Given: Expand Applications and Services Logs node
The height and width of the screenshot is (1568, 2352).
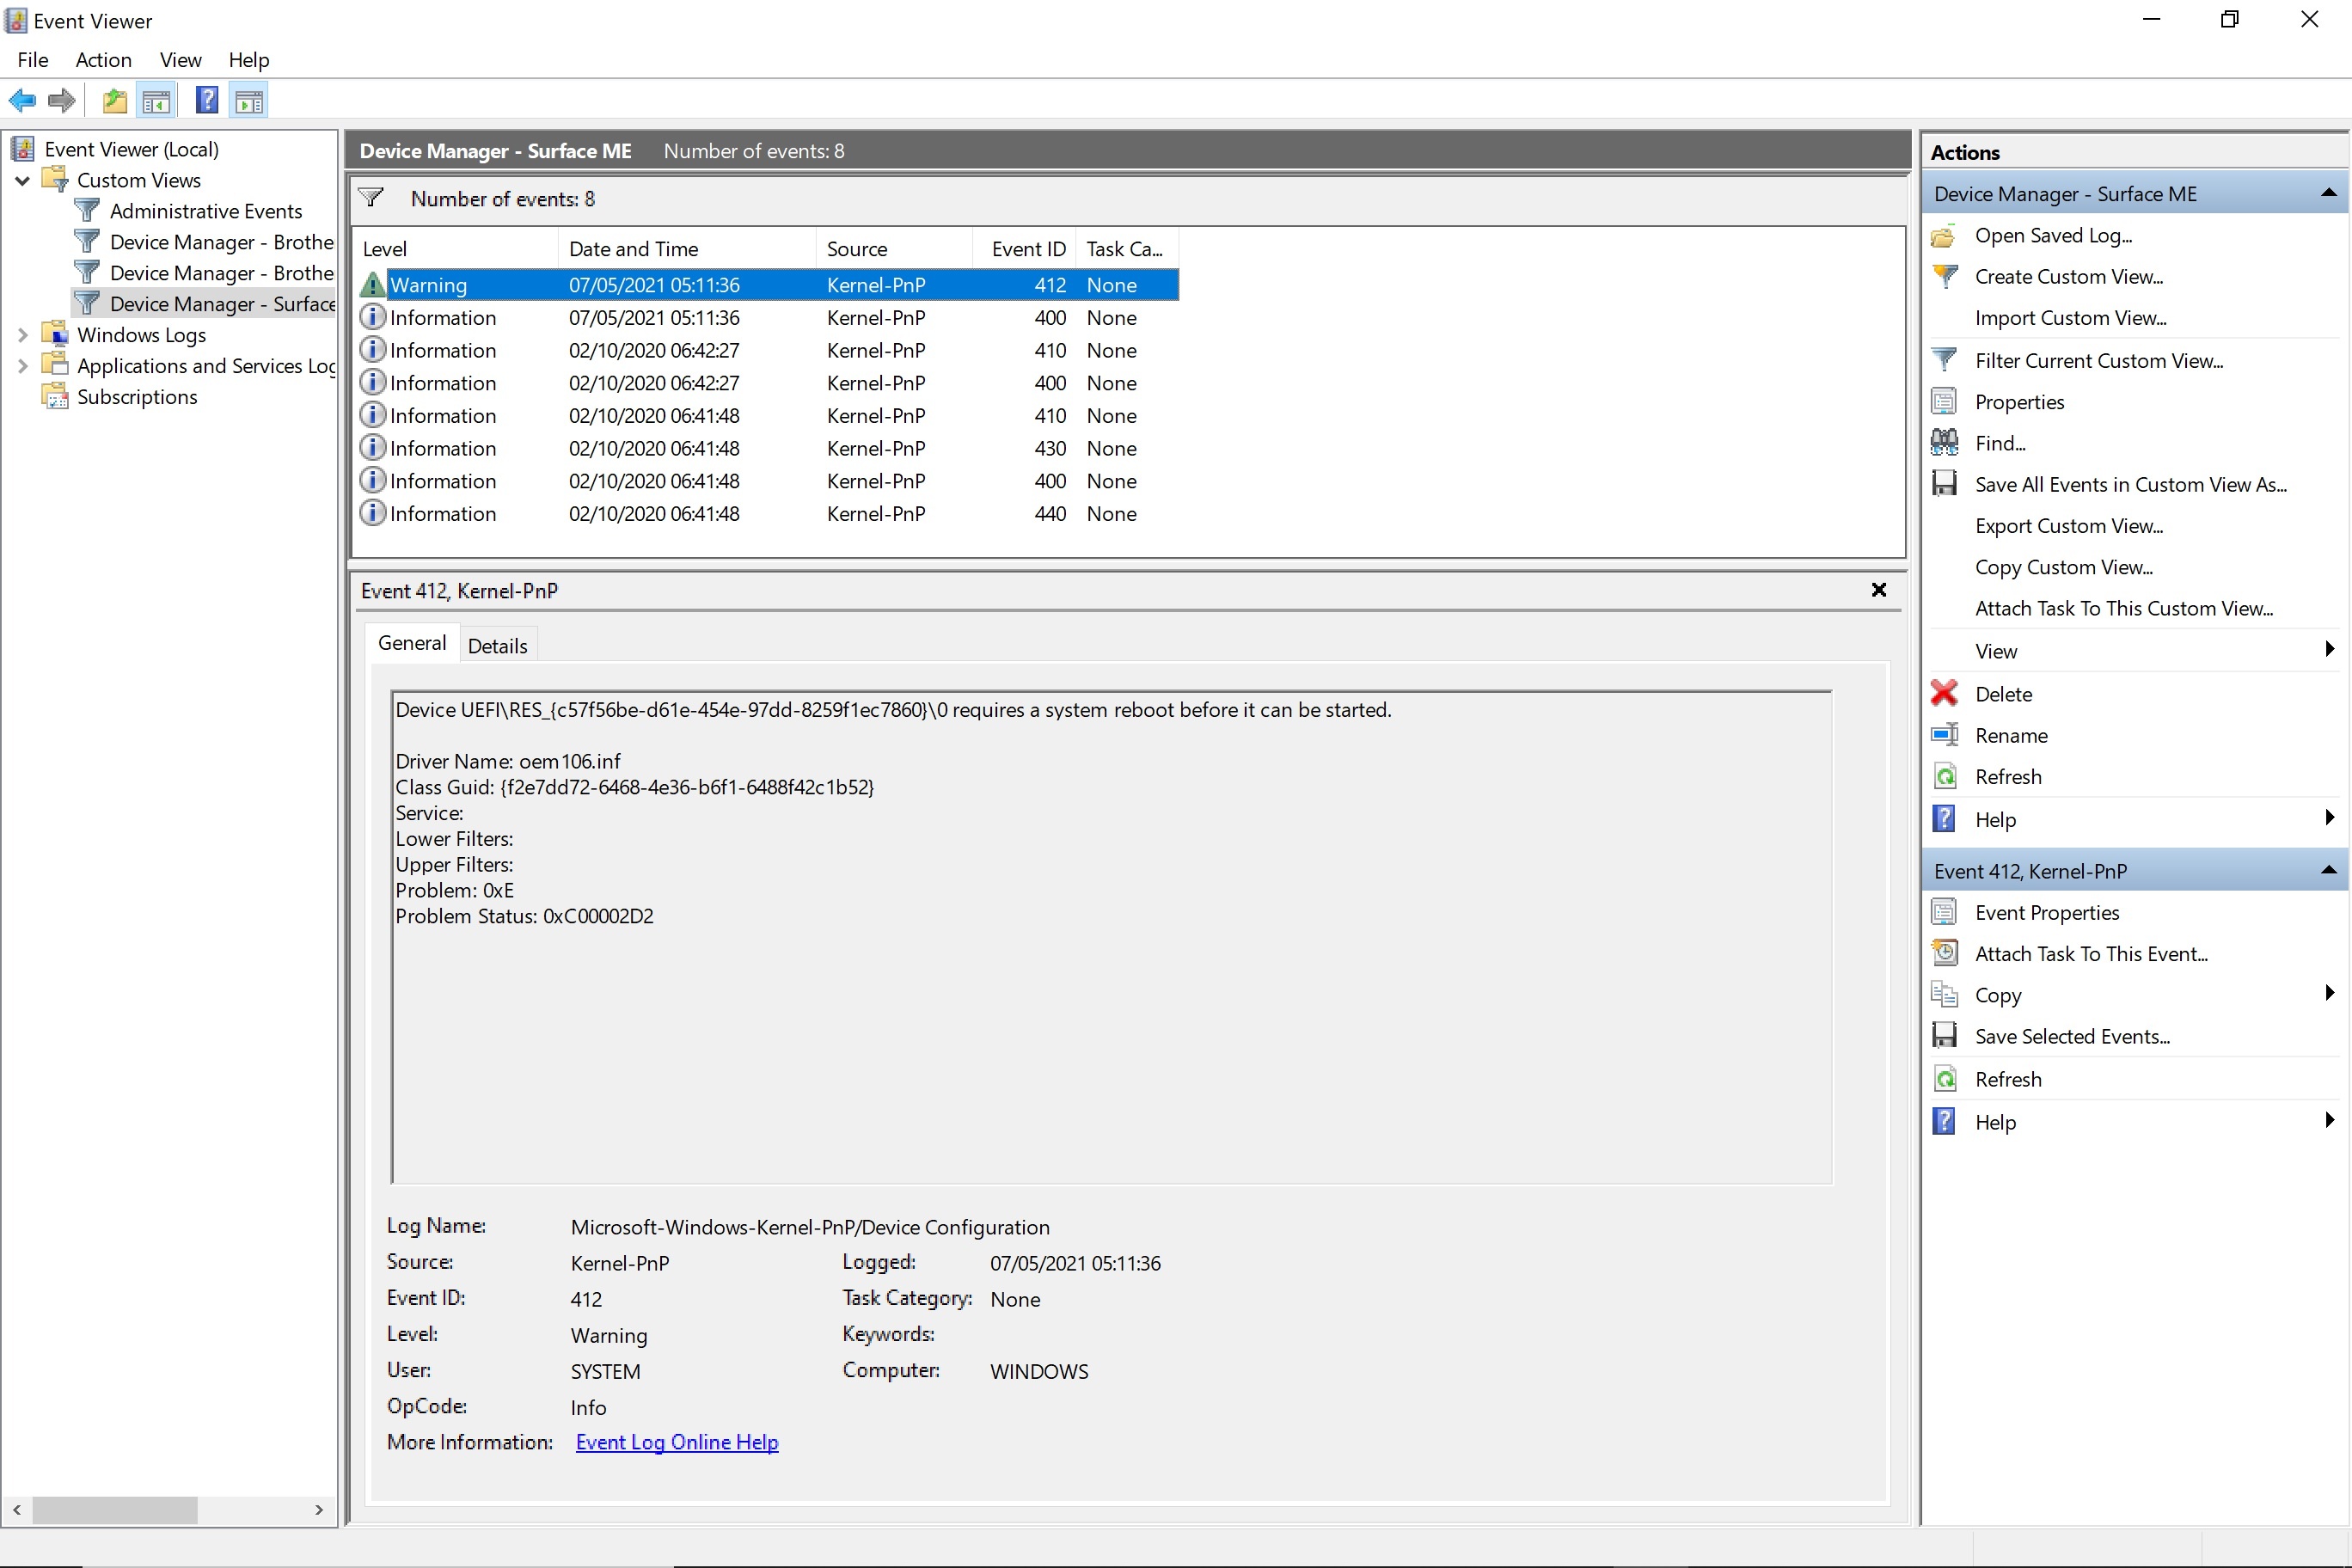Looking at the screenshot, I should pos(22,366).
